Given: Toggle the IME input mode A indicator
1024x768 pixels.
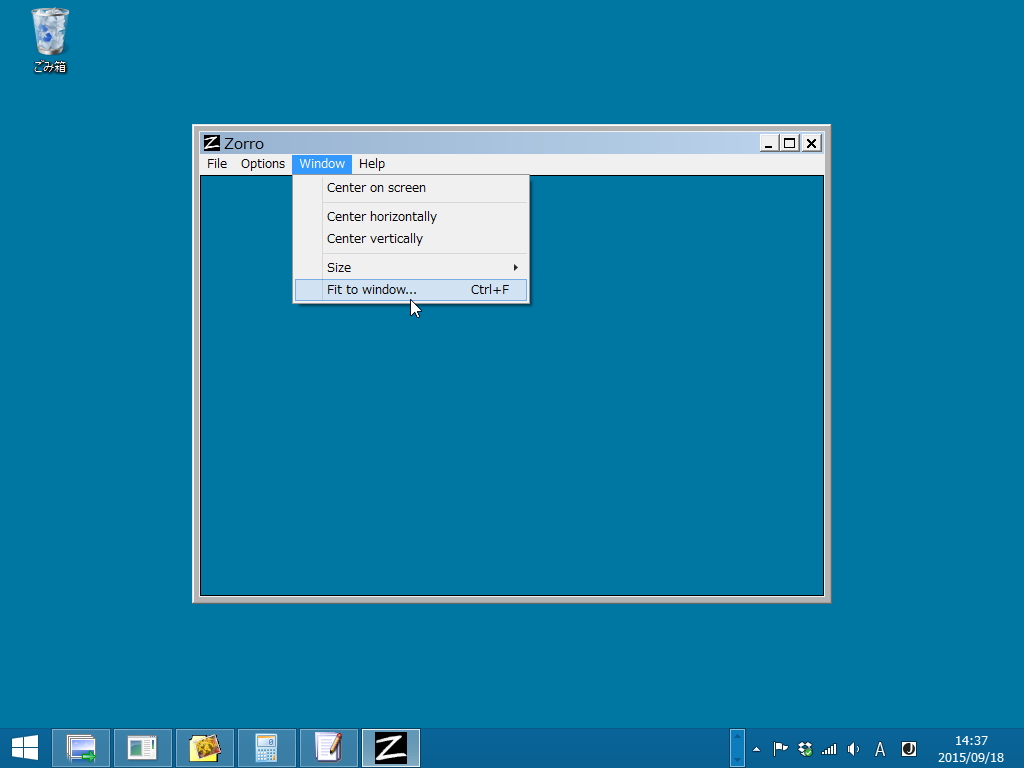Looking at the screenshot, I should tap(880, 749).
